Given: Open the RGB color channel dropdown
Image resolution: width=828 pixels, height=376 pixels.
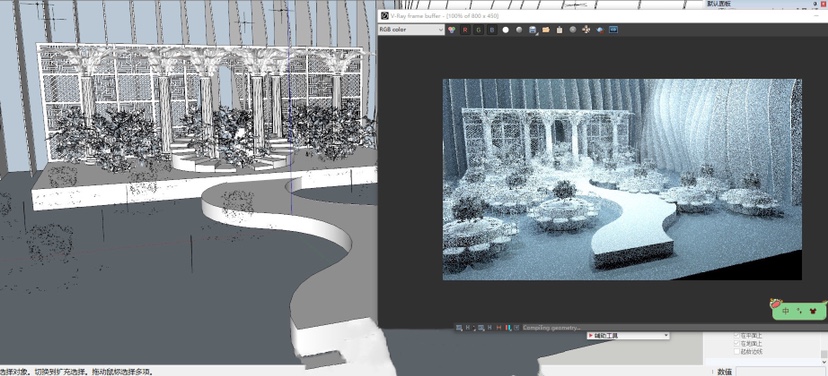Looking at the screenshot, I should 411,30.
